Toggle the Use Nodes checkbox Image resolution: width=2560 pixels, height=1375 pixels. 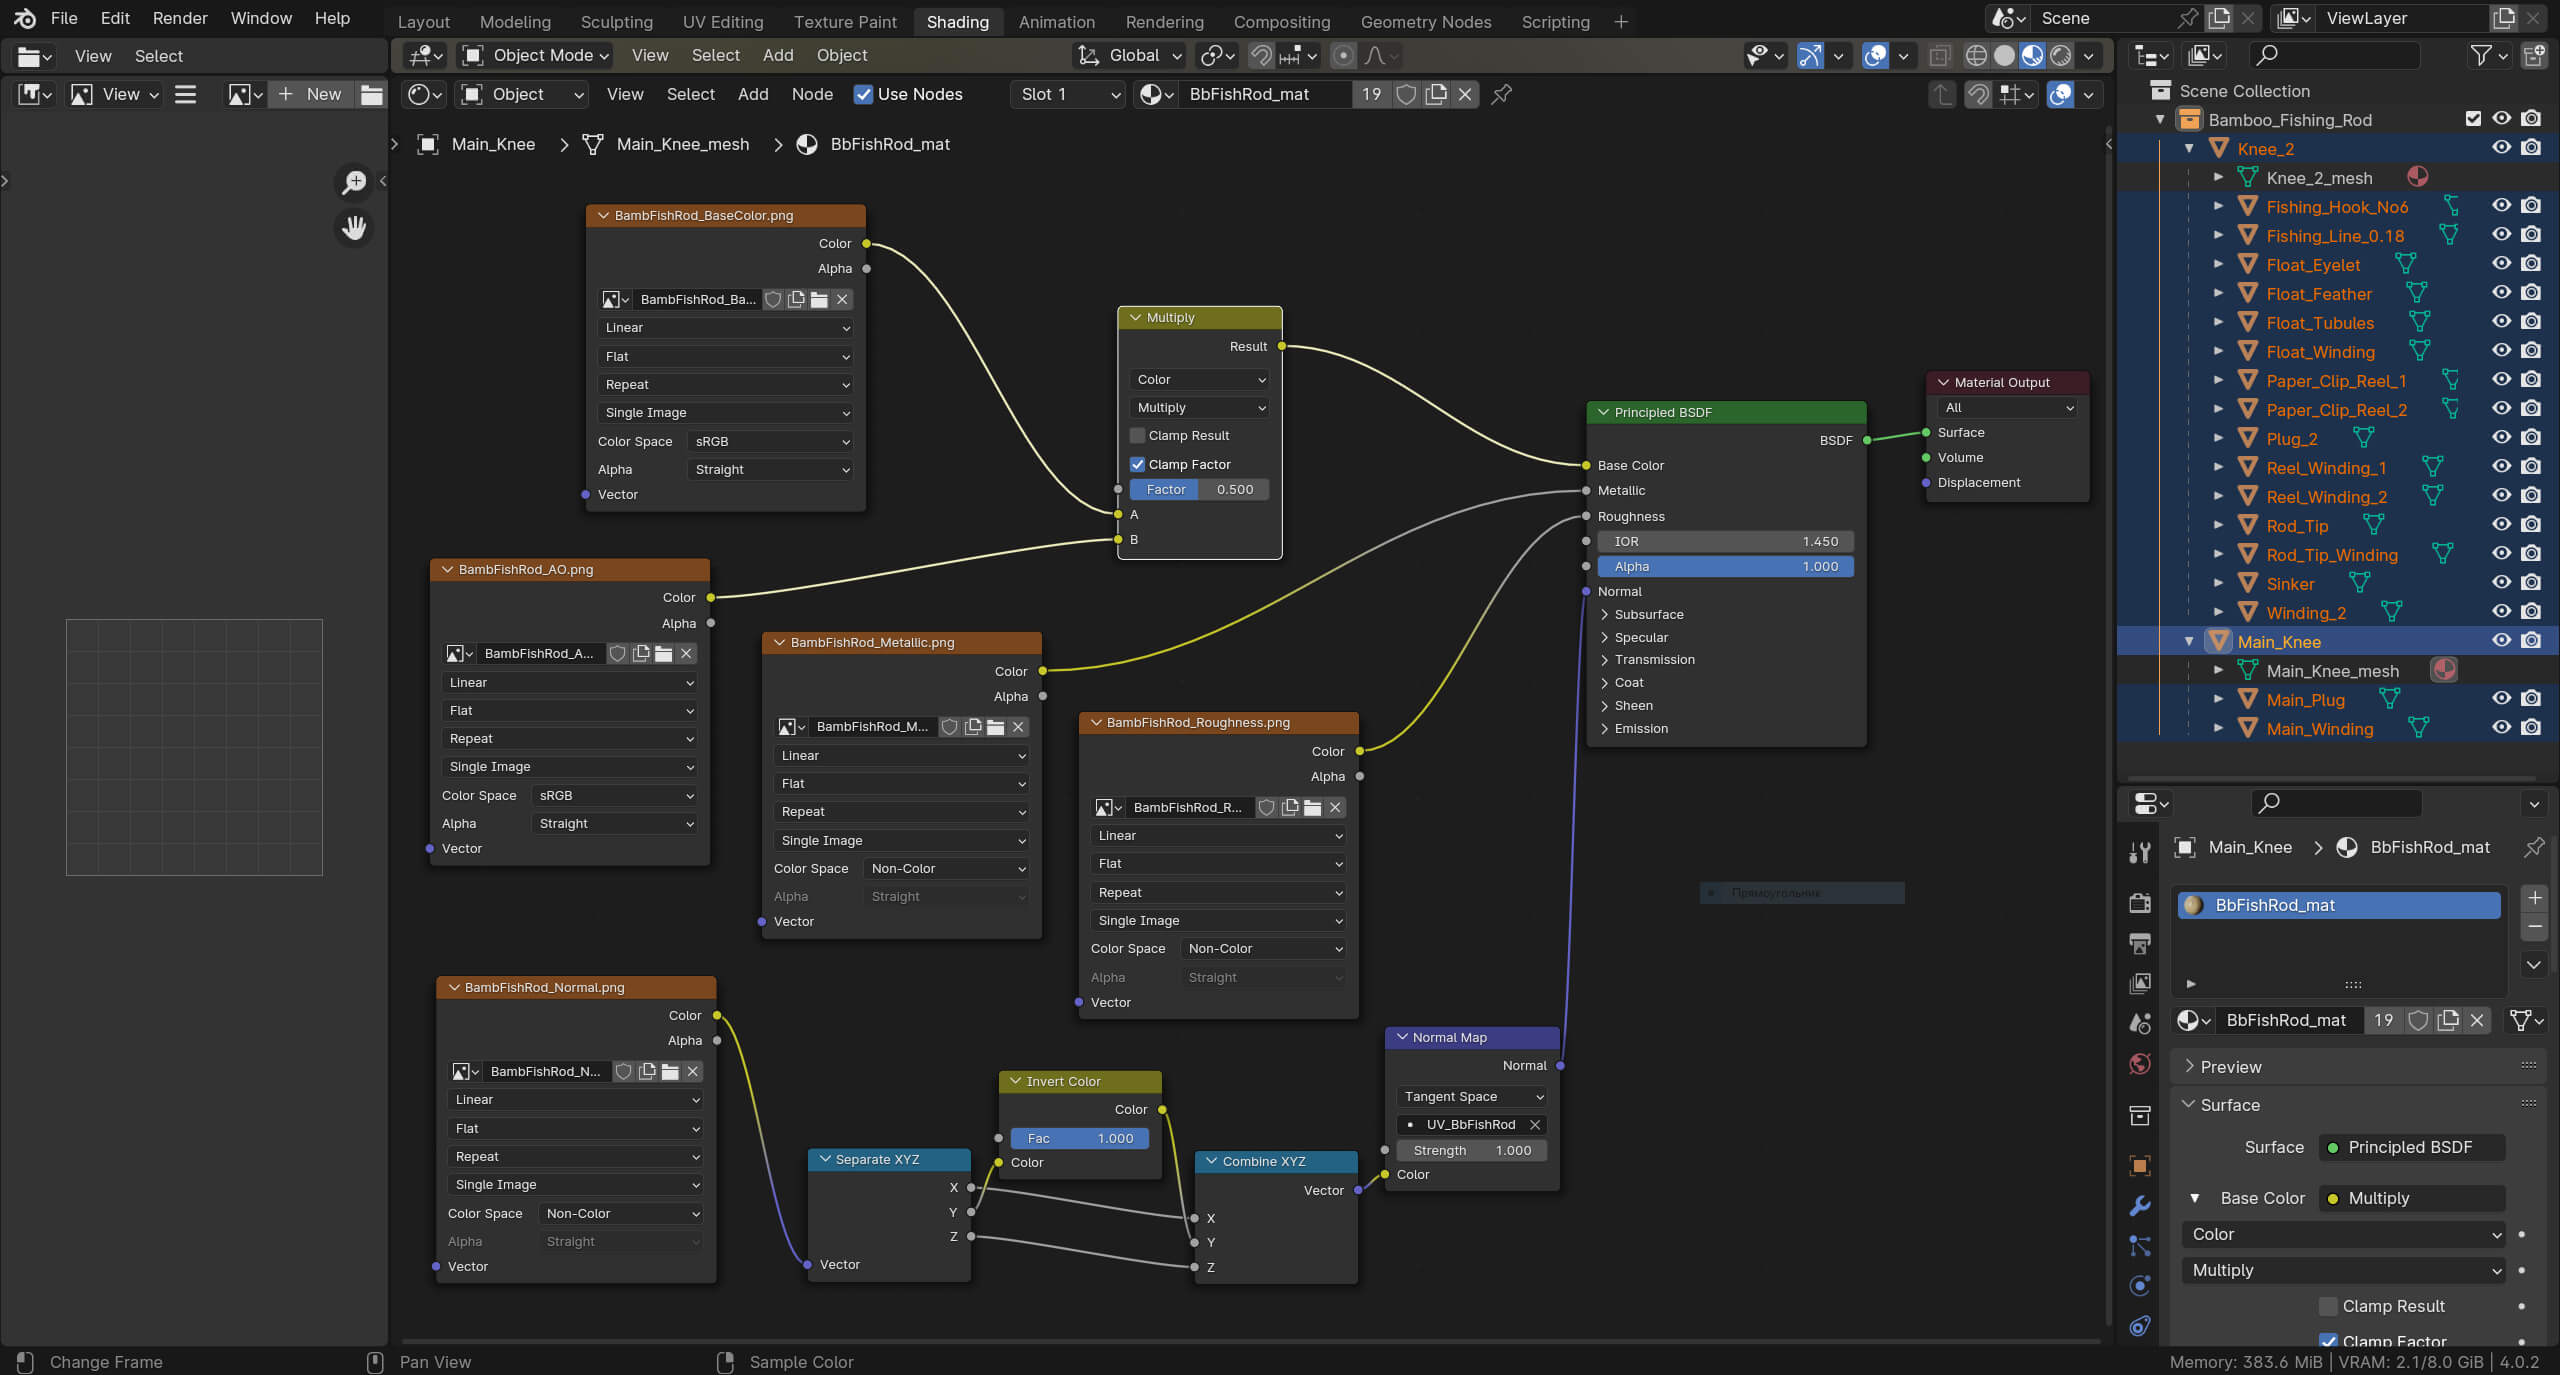863,94
